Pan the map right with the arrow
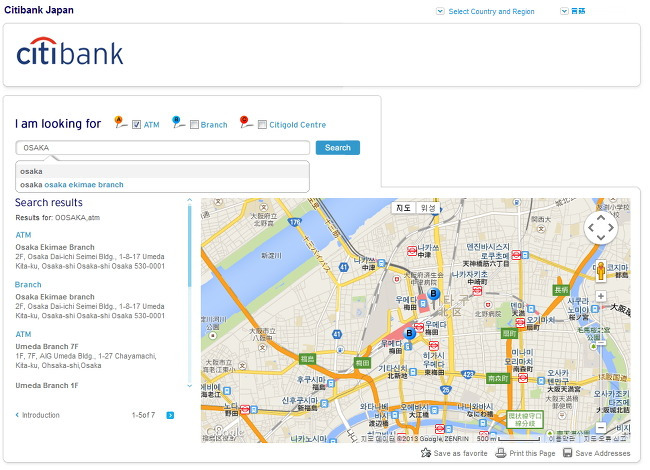This screenshot has width=650, height=470. 611,227
